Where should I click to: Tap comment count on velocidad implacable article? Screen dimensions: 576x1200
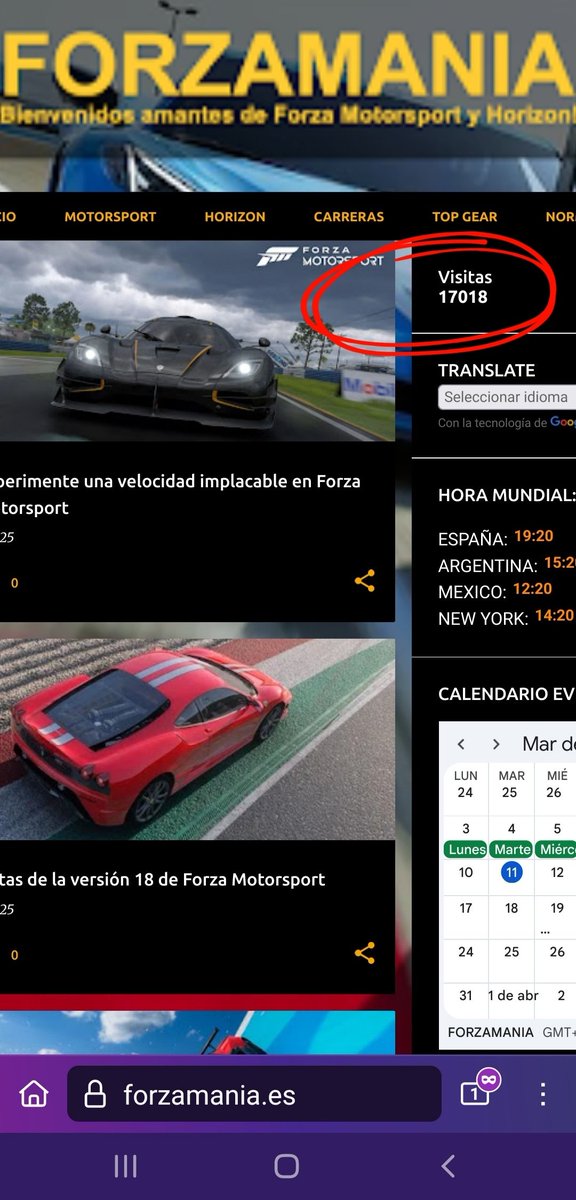(14, 583)
